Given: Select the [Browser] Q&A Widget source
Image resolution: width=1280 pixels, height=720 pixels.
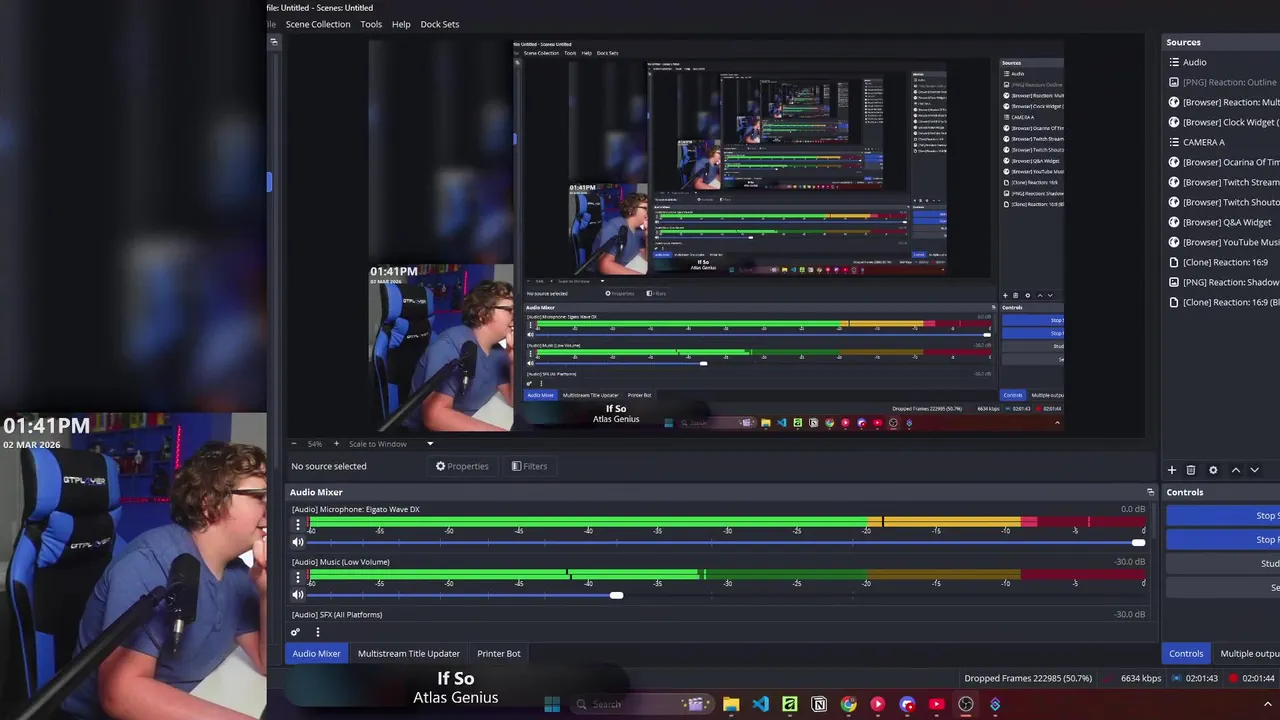Looking at the screenshot, I should click(1223, 222).
